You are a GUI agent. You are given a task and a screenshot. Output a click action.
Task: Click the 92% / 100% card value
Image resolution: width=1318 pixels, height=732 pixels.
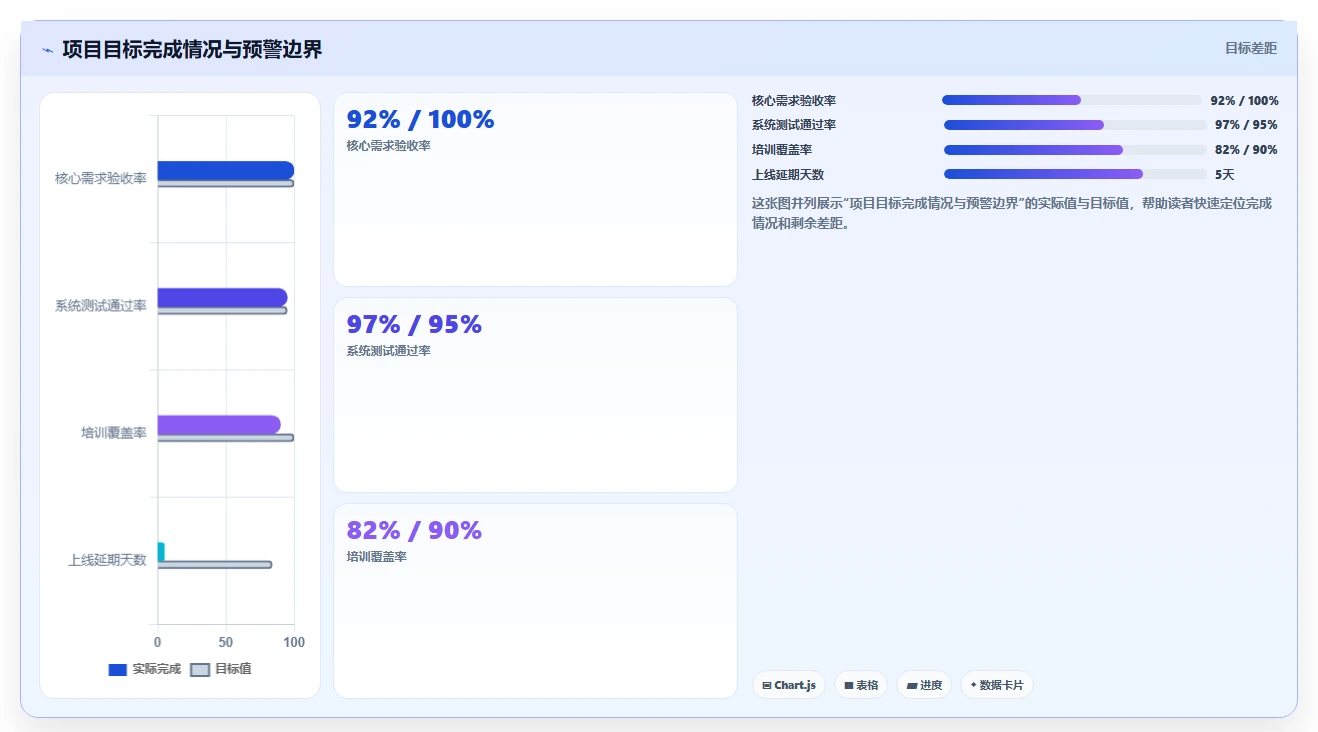(x=420, y=120)
